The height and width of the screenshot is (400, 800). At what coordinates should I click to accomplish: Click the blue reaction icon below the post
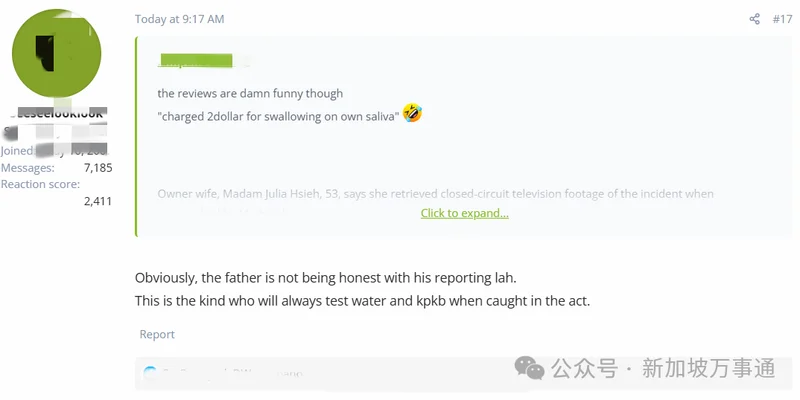click(150, 374)
